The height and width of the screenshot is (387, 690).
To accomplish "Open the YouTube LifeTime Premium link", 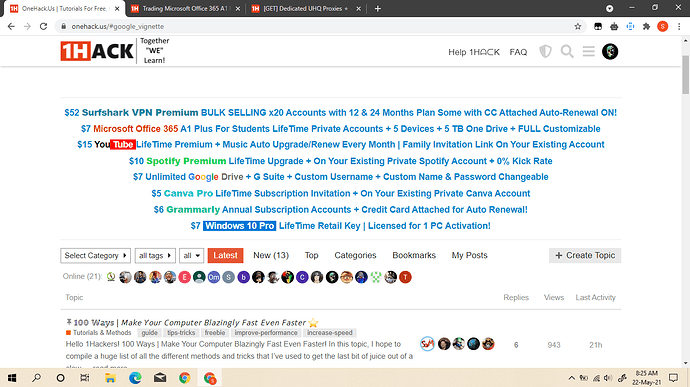I will pos(341,144).
